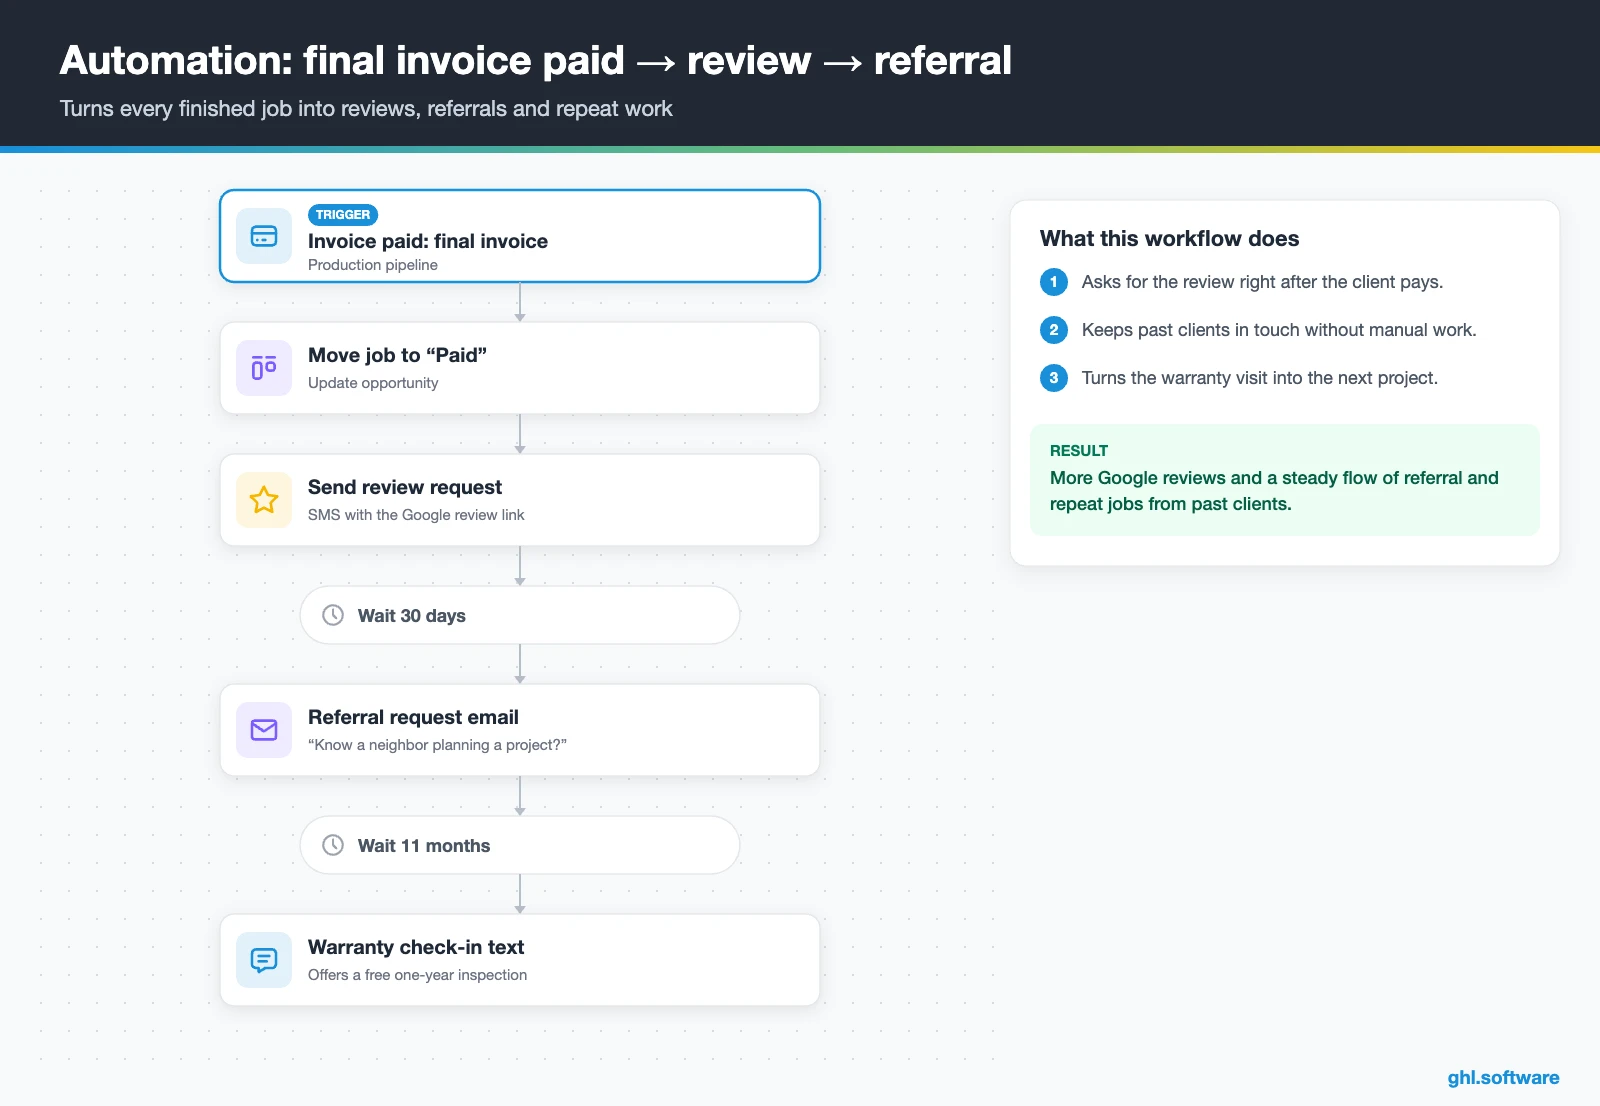
Task: Click "Turns the warranty visit" line
Action: pyautogui.click(x=1260, y=378)
